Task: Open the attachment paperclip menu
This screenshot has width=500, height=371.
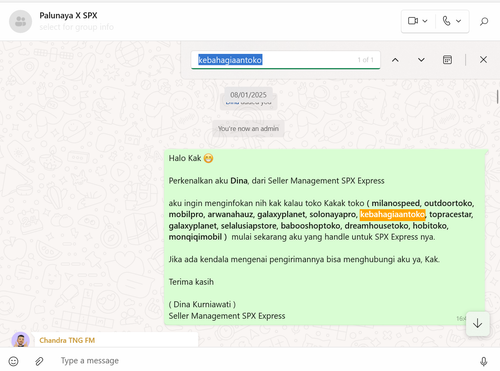Action: click(39, 361)
